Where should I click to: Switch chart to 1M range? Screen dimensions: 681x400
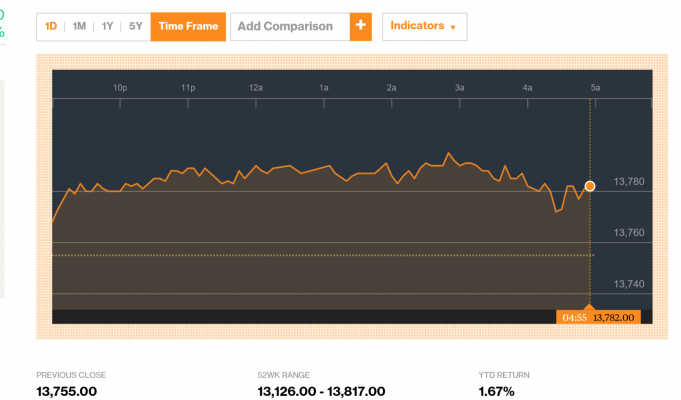point(79,26)
